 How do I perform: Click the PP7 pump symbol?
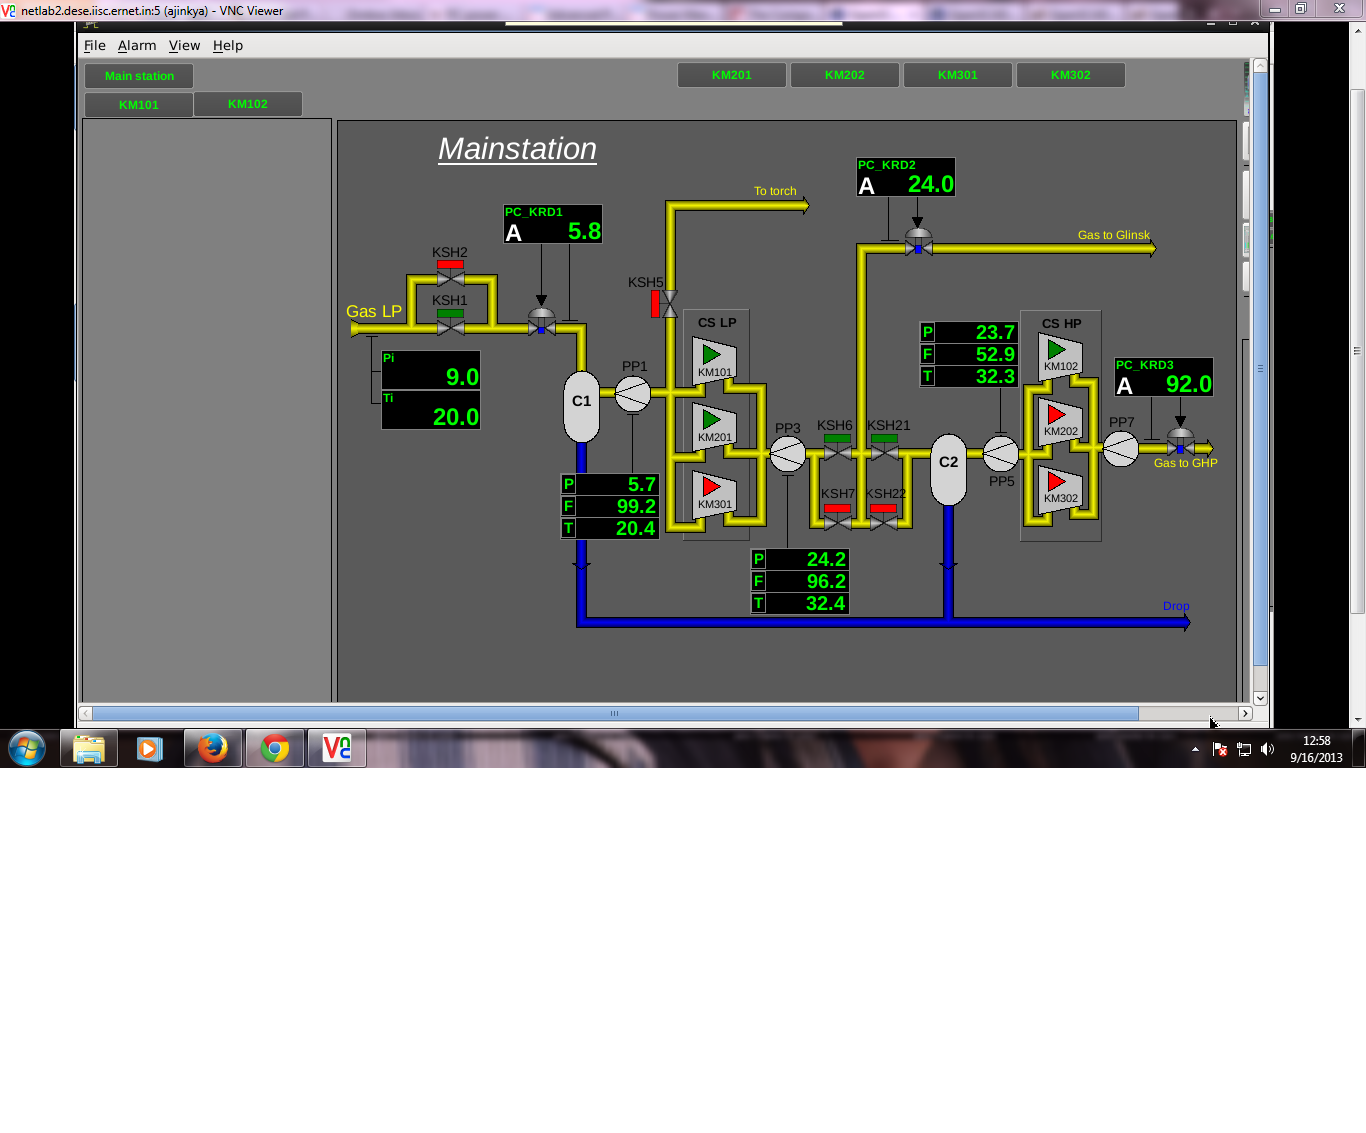[x=1120, y=449]
